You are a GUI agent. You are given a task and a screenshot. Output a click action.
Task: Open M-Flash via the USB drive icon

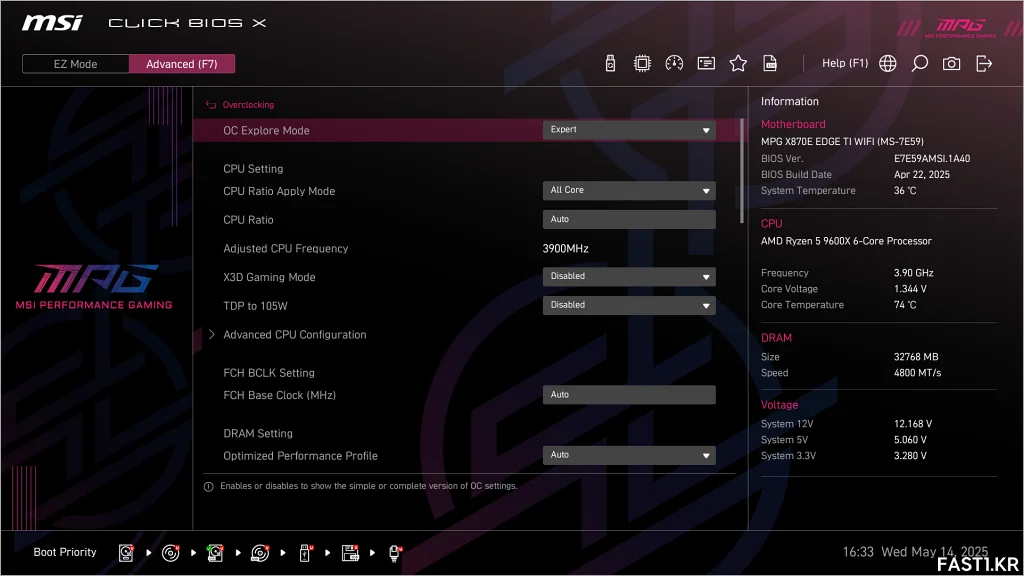(610, 63)
